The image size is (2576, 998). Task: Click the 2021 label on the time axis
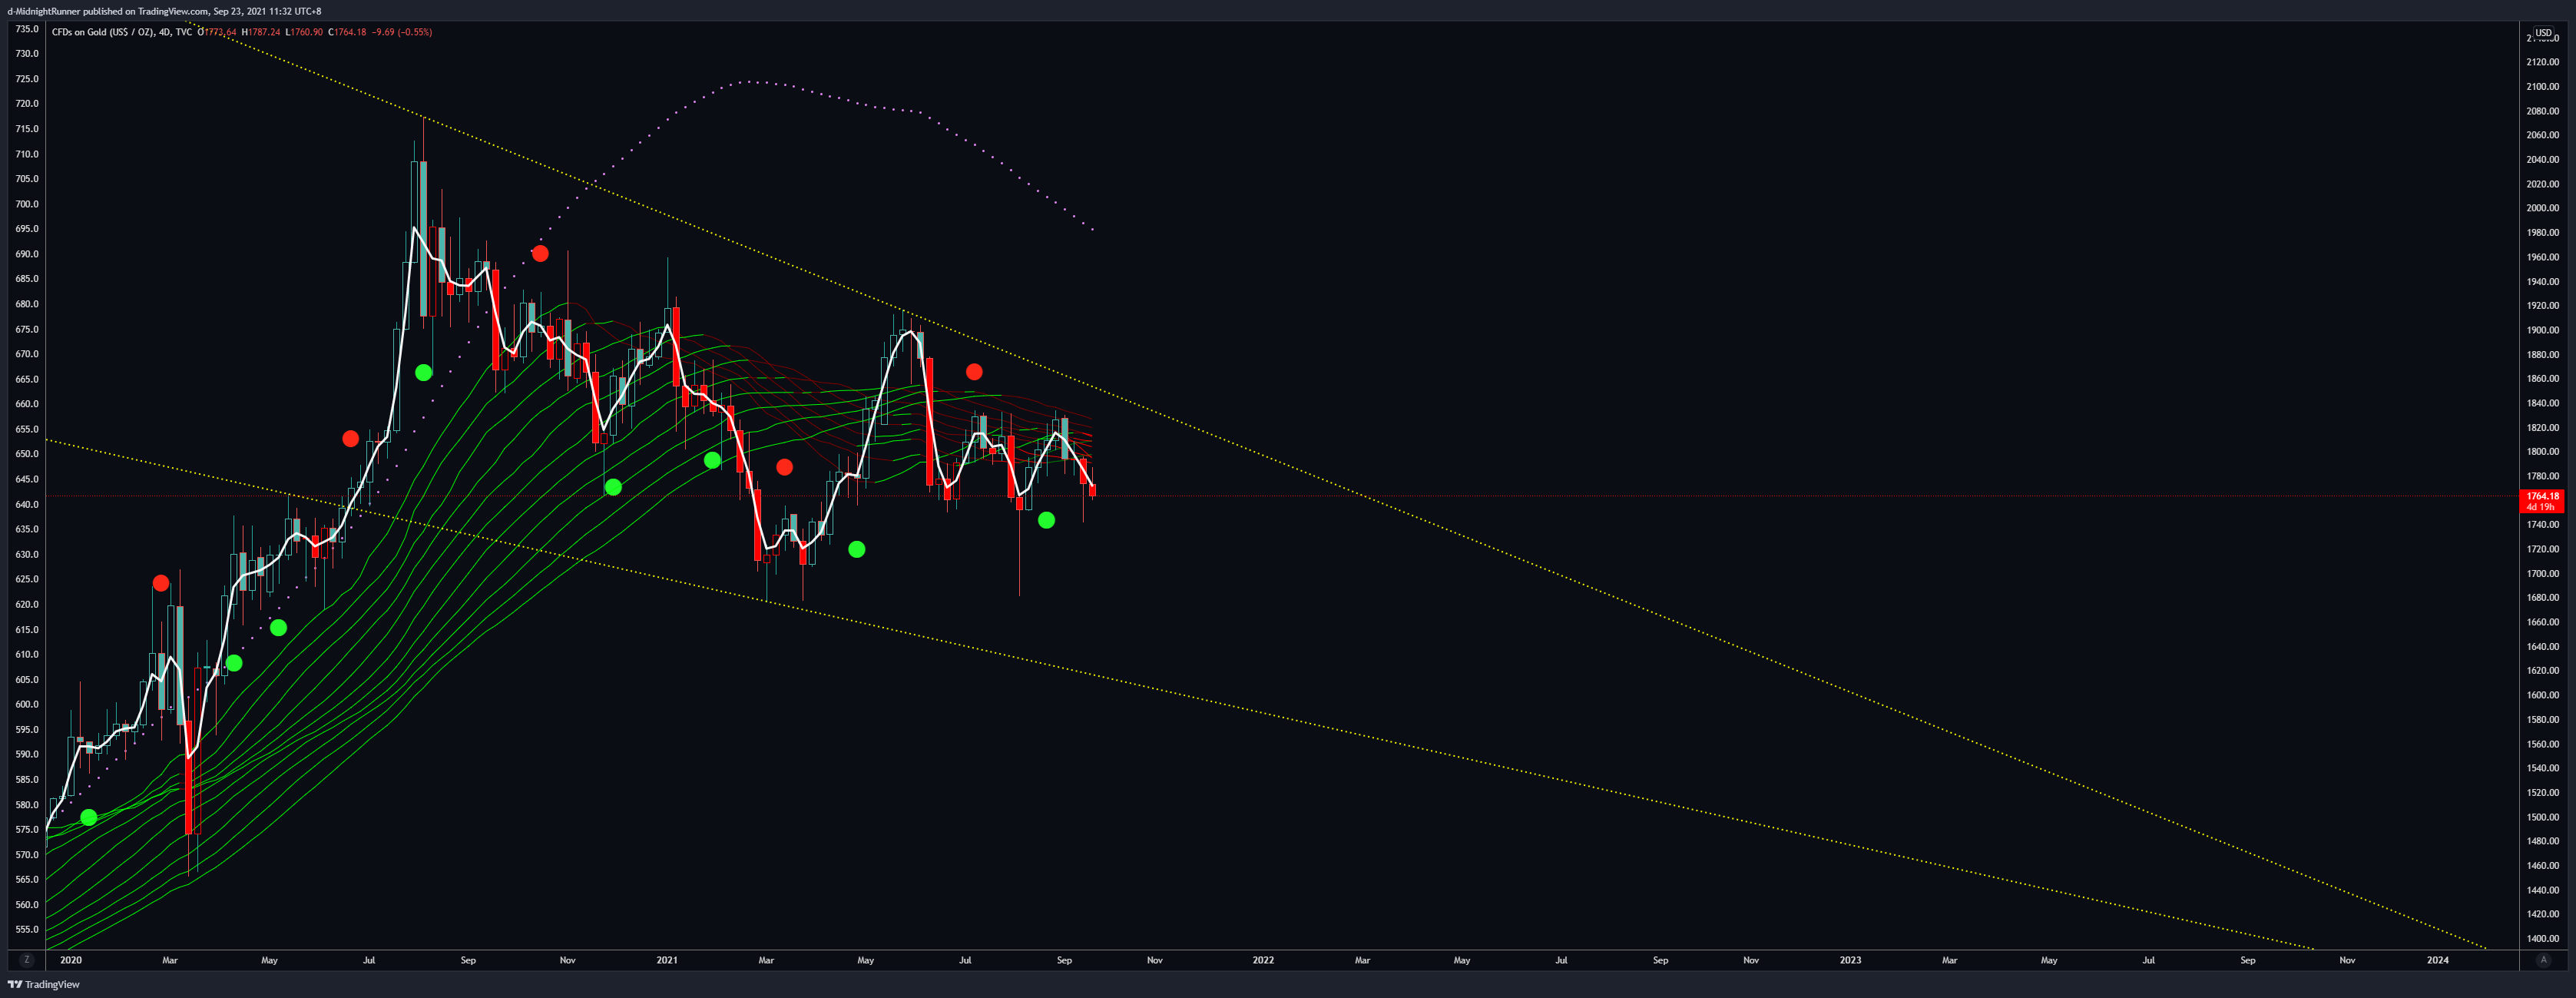tap(667, 960)
